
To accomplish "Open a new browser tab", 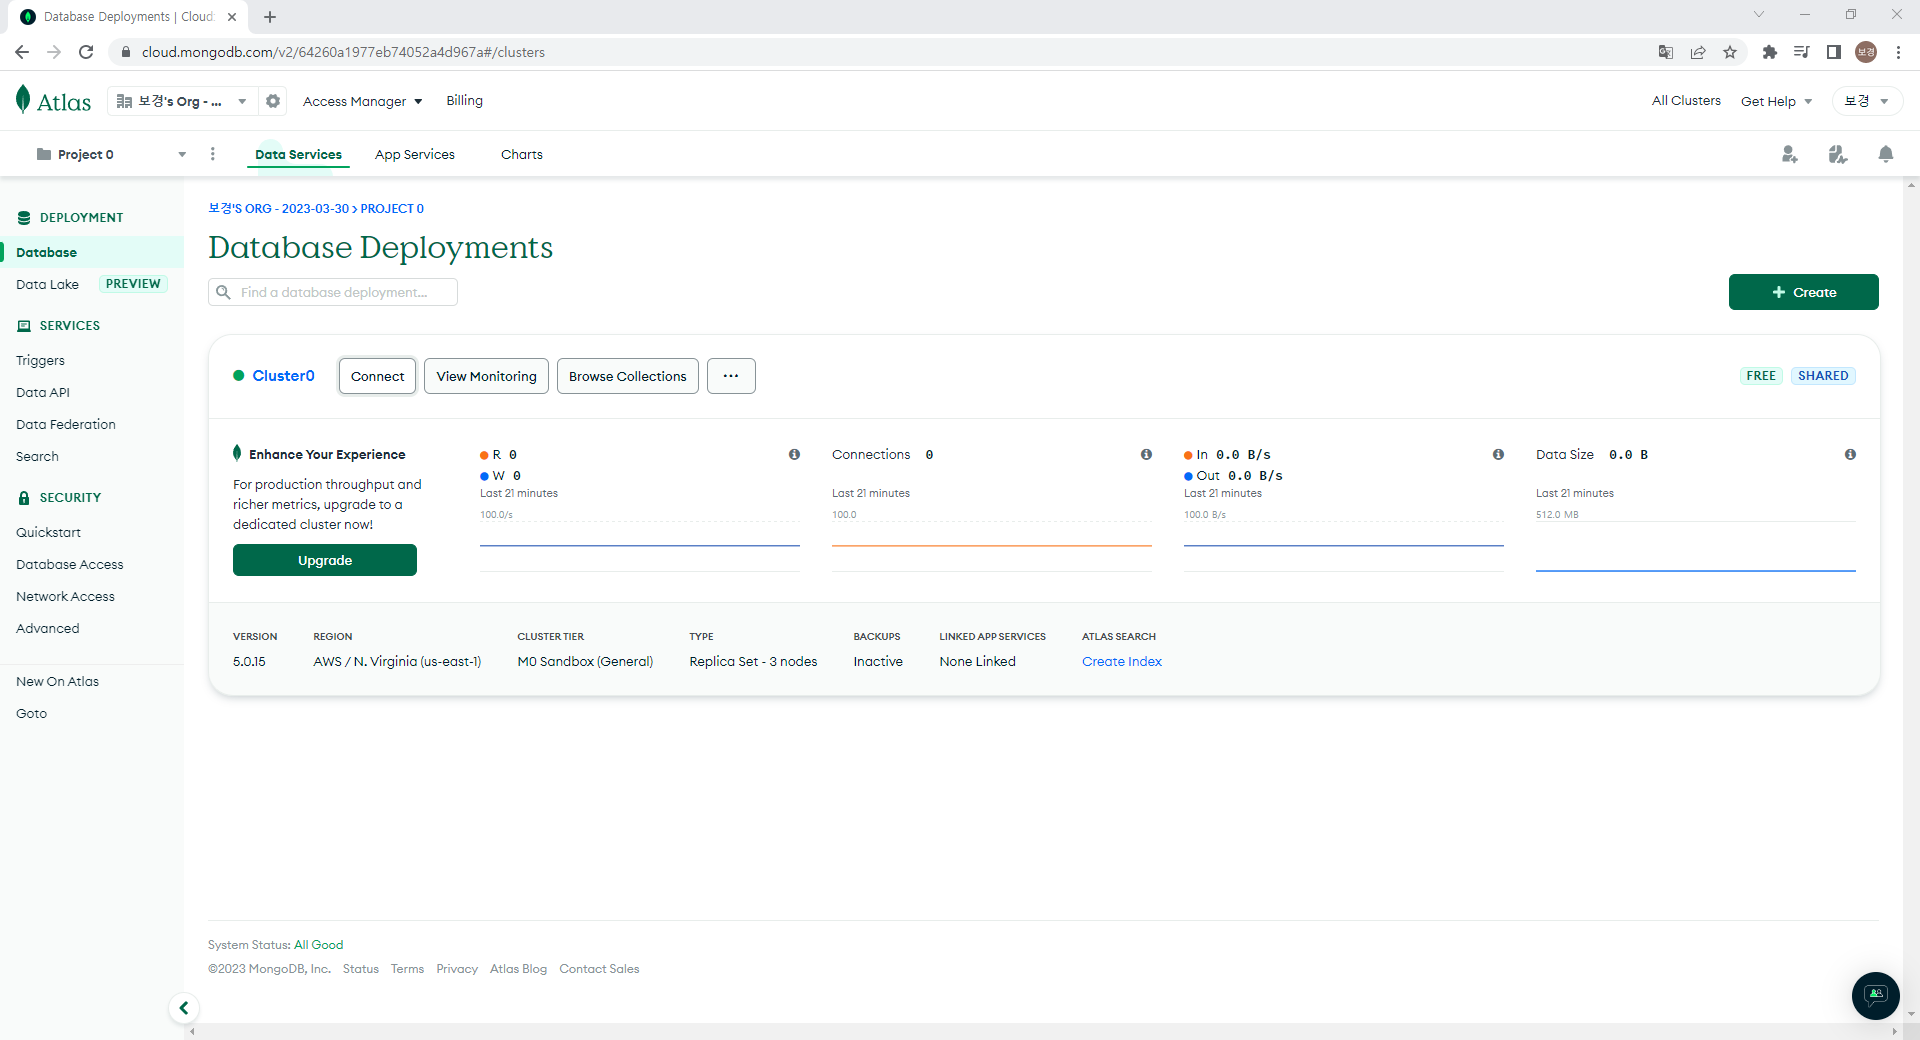I will click(270, 17).
